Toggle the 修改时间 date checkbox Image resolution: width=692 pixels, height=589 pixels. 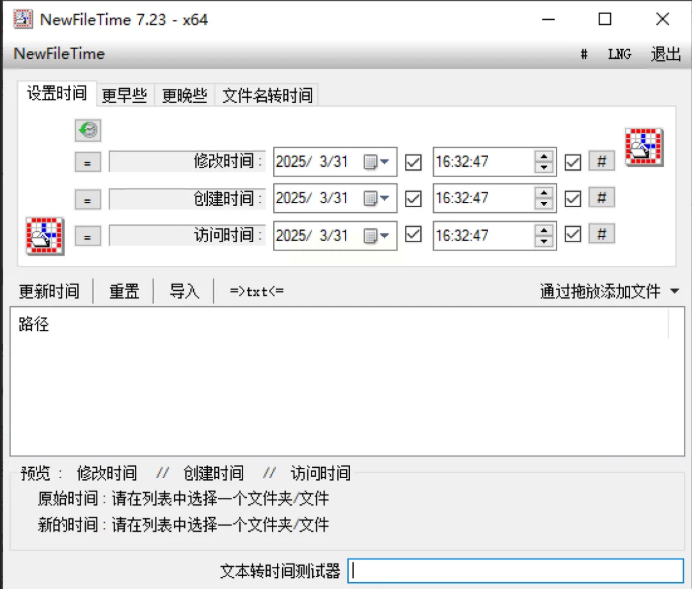pyautogui.click(x=414, y=162)
